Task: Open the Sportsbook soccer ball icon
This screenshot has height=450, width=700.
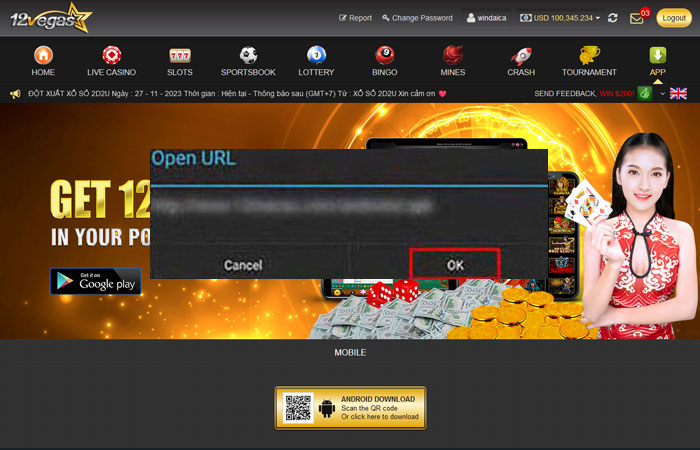Action: 248,56
